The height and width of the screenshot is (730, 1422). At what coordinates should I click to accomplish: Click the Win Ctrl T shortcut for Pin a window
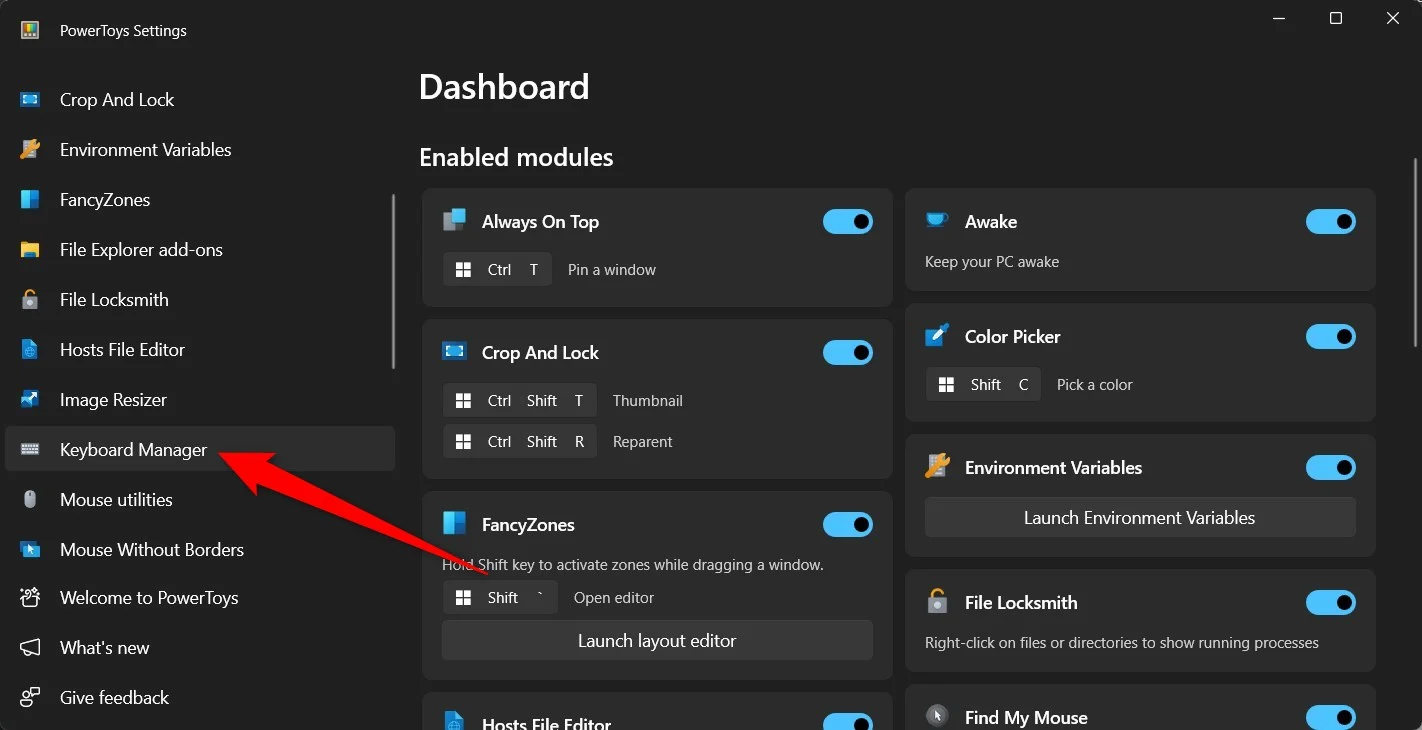[x=497, y=270]
